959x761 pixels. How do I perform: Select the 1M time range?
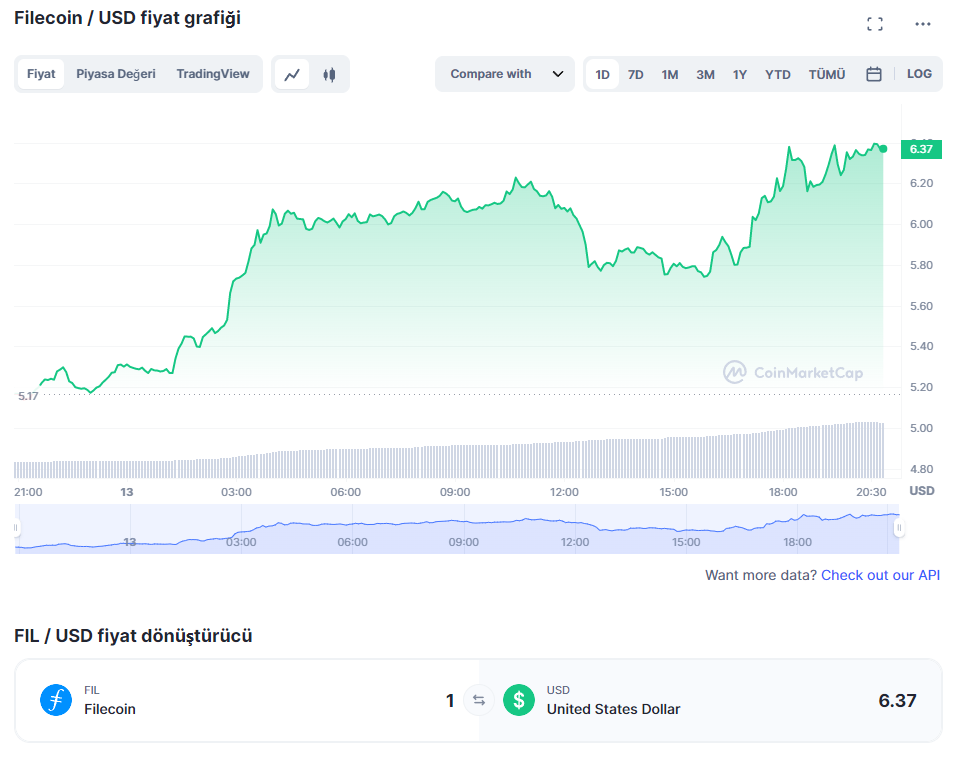click(670, 75)
